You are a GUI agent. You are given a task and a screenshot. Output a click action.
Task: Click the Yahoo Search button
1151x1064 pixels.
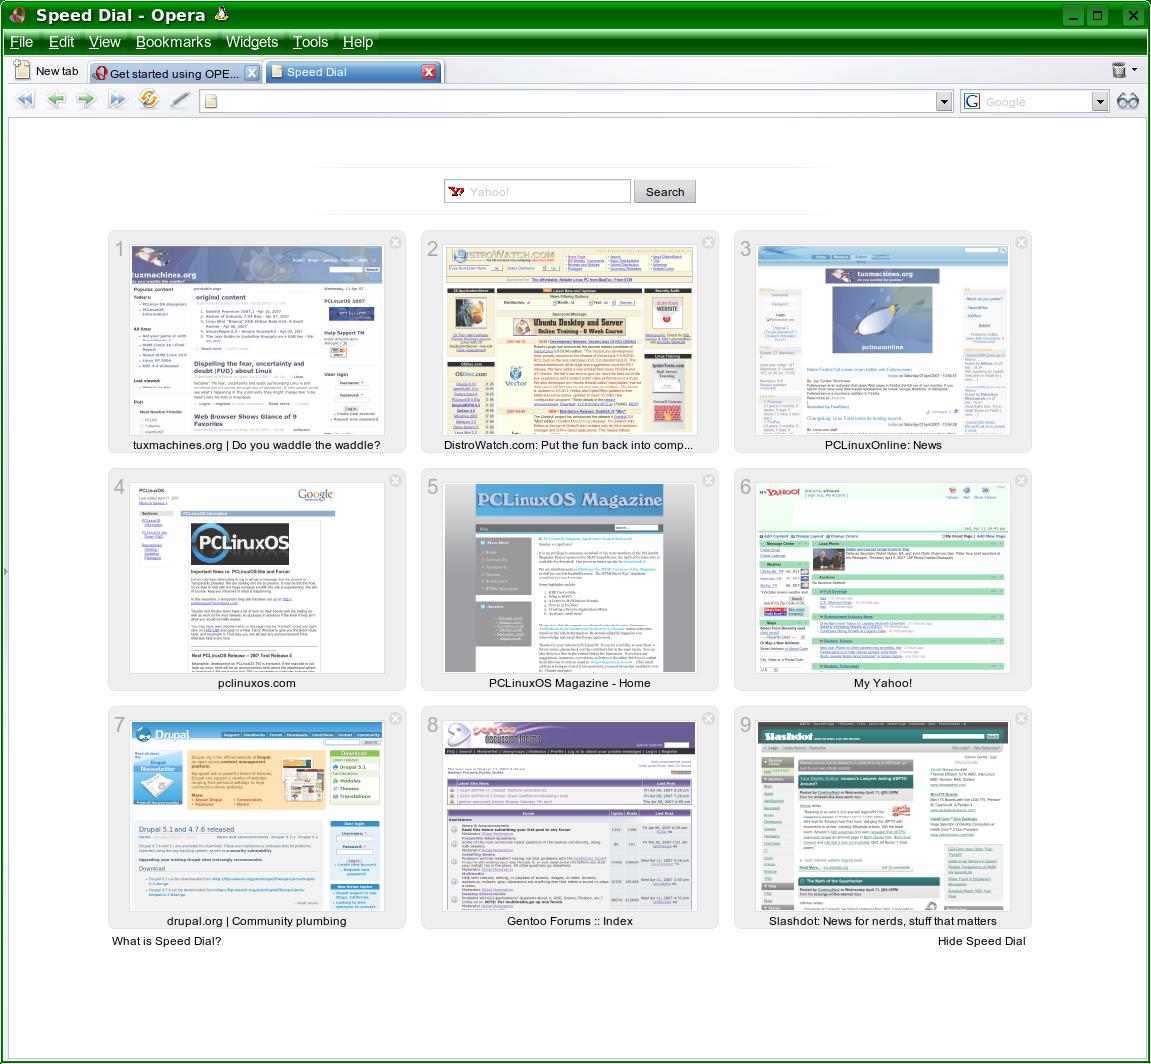point(665,192)
